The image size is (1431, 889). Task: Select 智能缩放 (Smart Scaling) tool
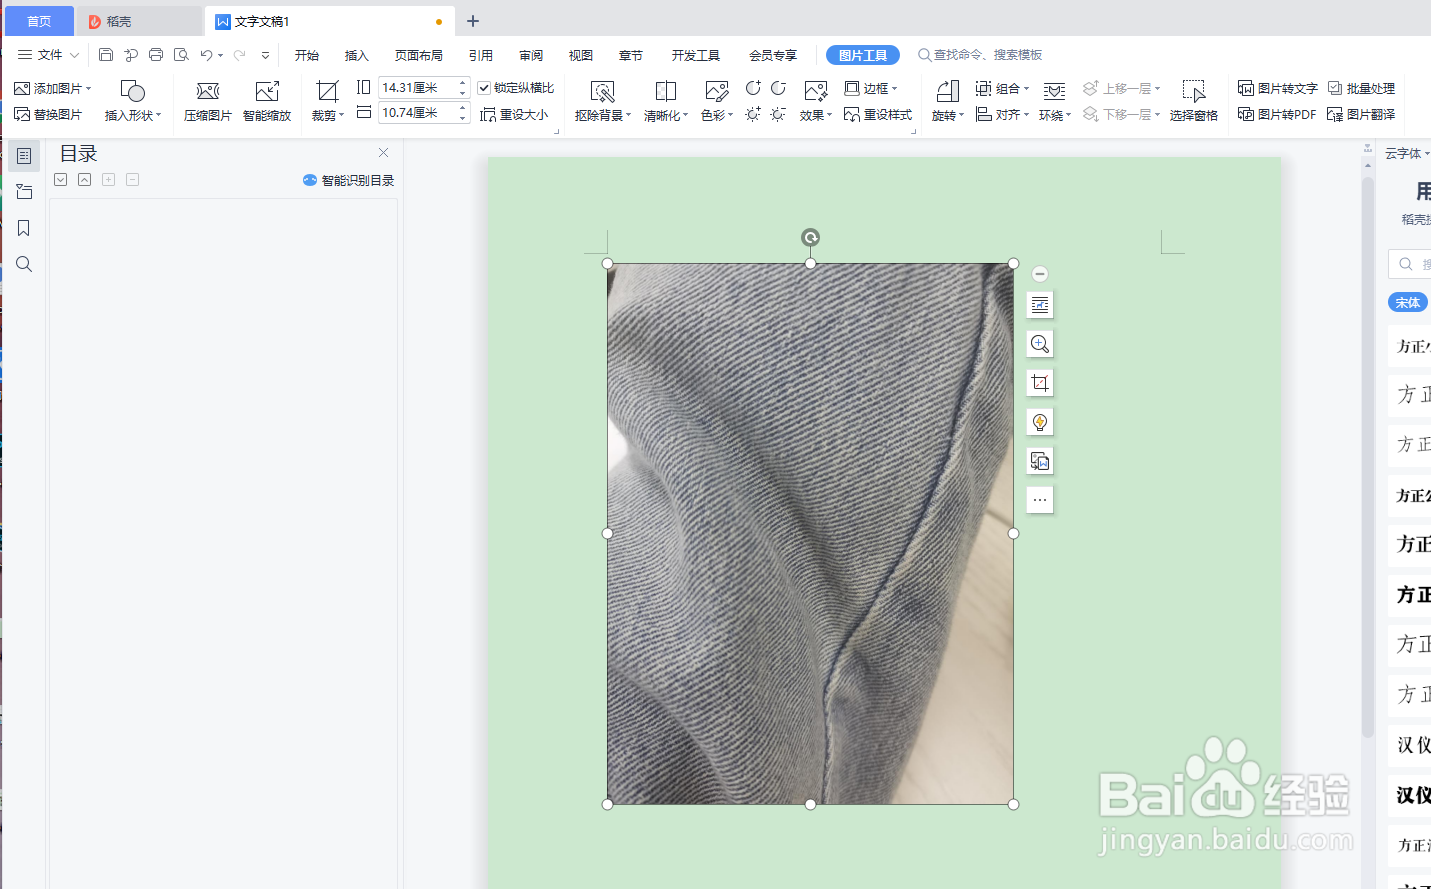267,102
